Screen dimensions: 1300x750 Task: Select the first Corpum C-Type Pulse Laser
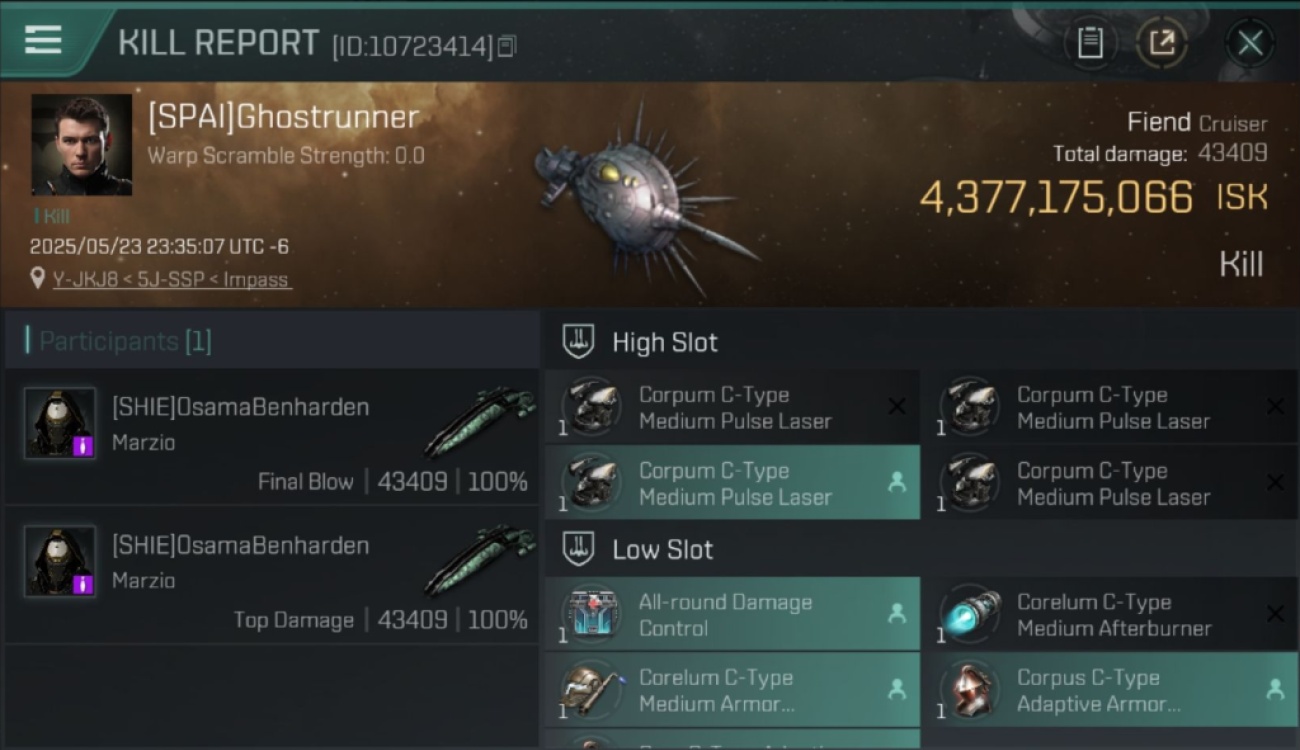point(732,407)
